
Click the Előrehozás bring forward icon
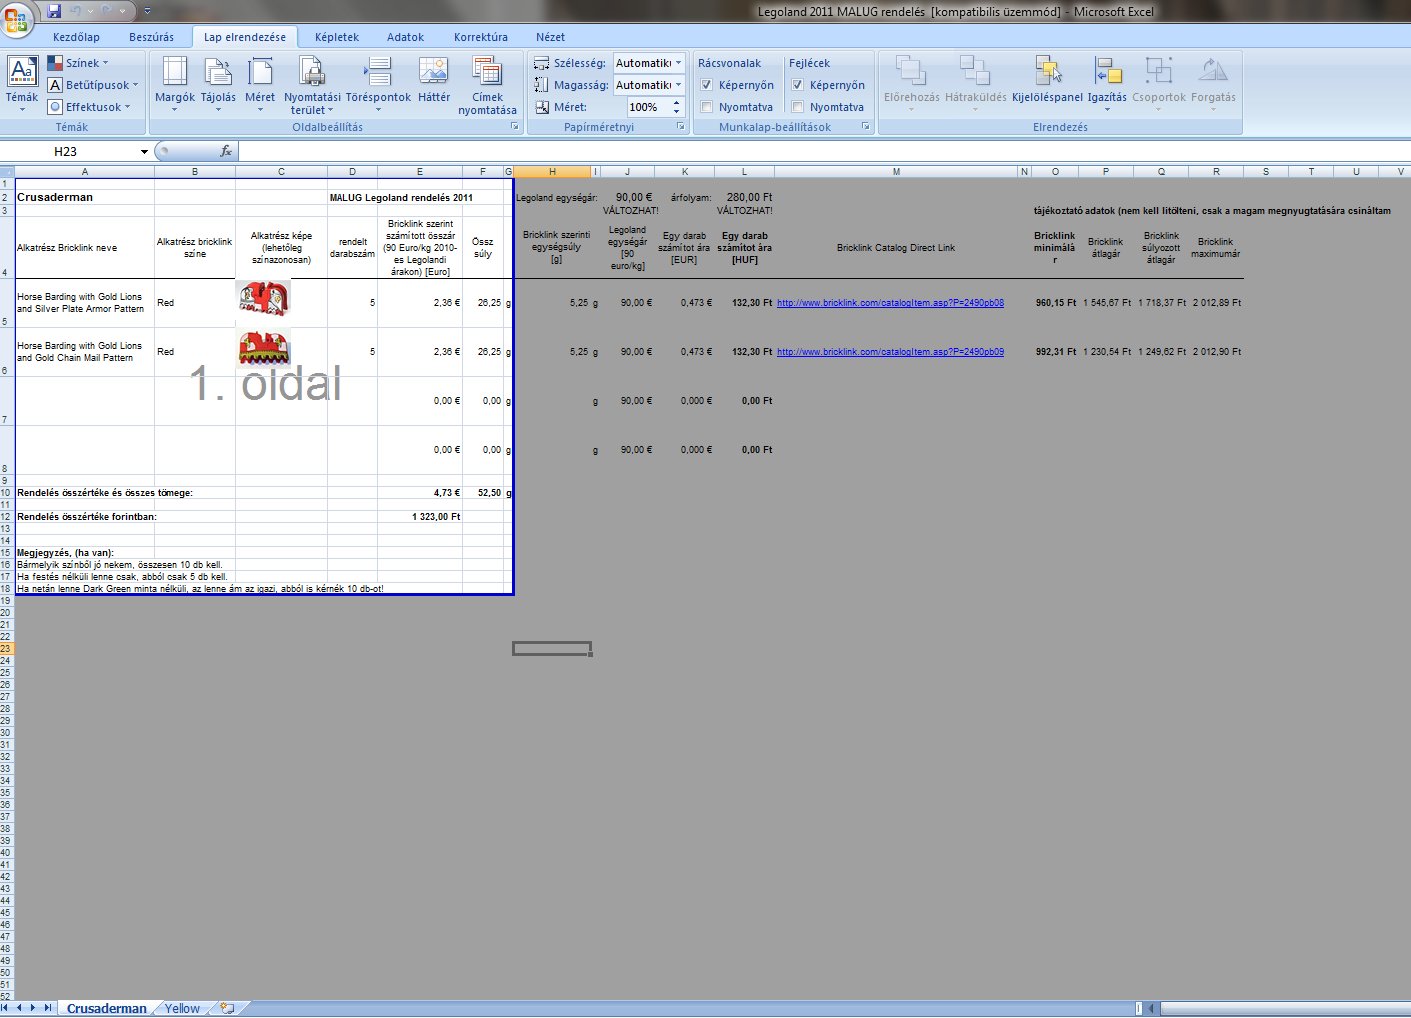(x=911, y=70)
